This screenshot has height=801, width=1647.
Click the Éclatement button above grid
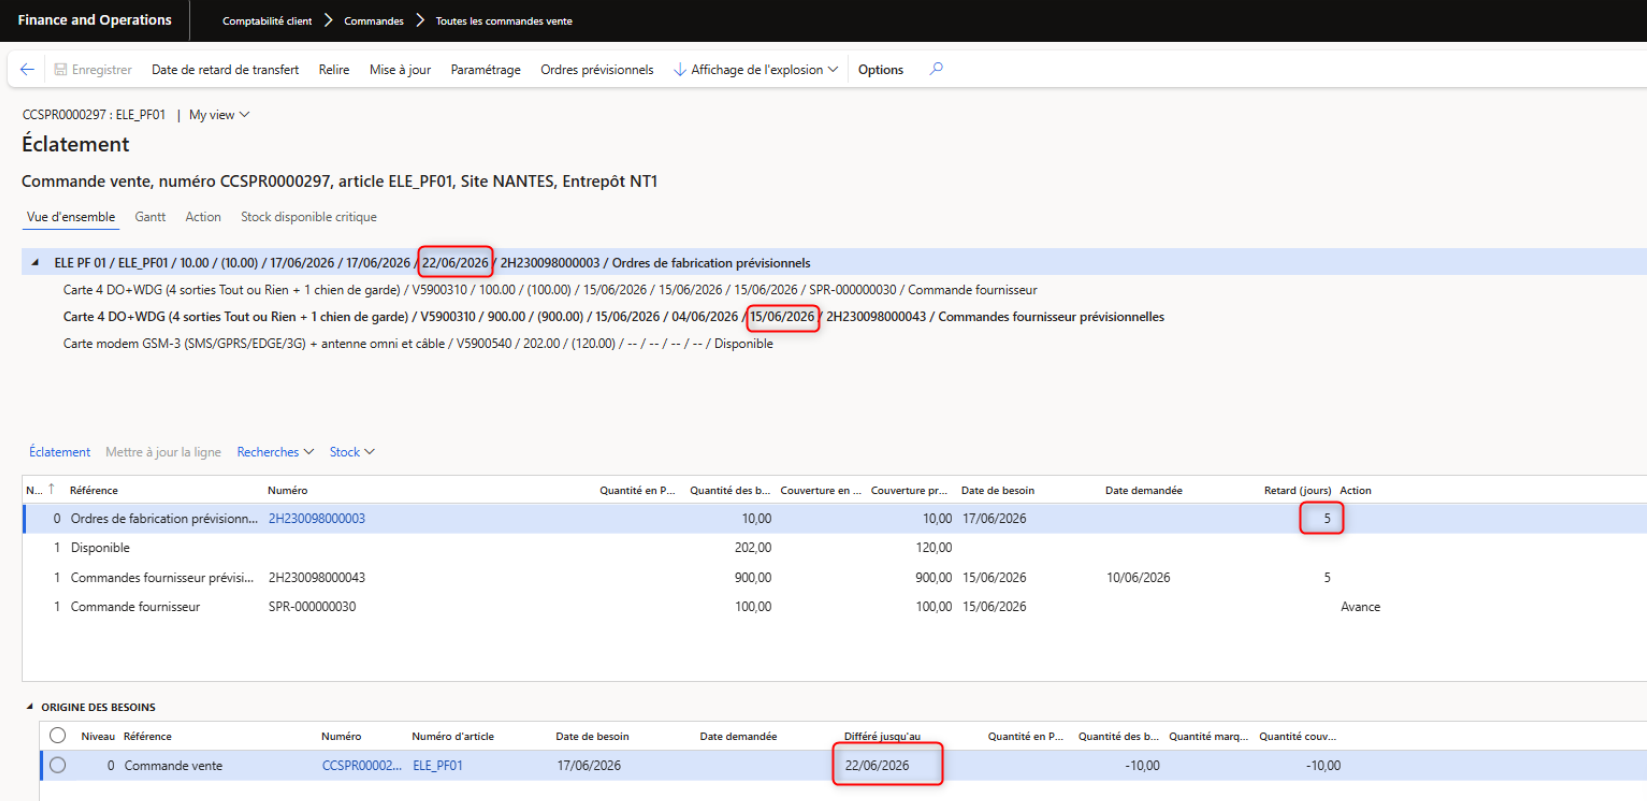pyautogui.click(x=60, y=452)
